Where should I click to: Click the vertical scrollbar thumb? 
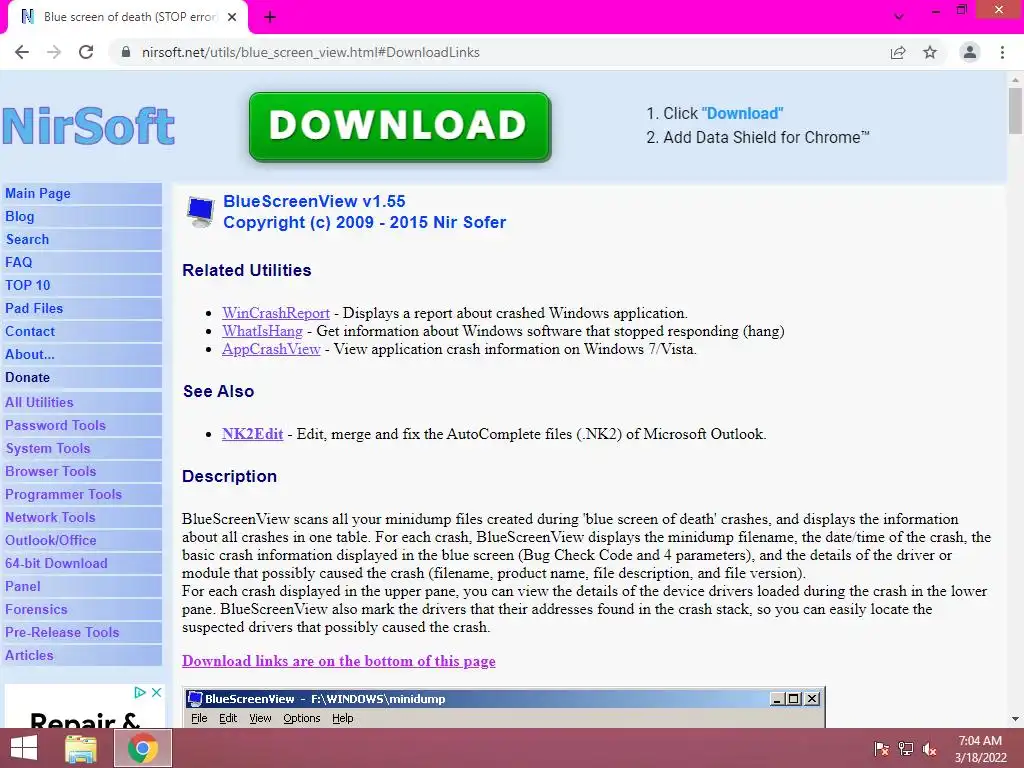click(1015, 110)
